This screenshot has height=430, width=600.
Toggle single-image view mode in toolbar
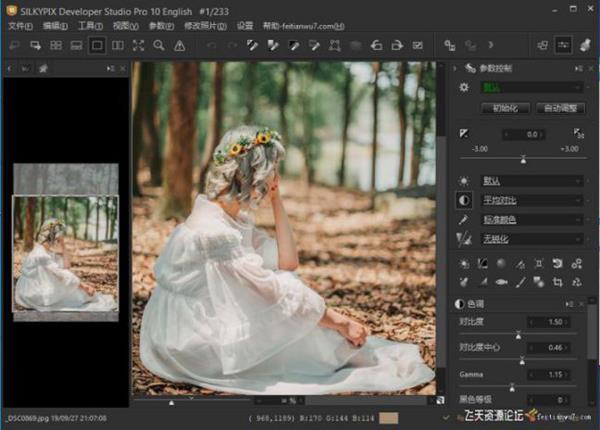pos(97,45)
